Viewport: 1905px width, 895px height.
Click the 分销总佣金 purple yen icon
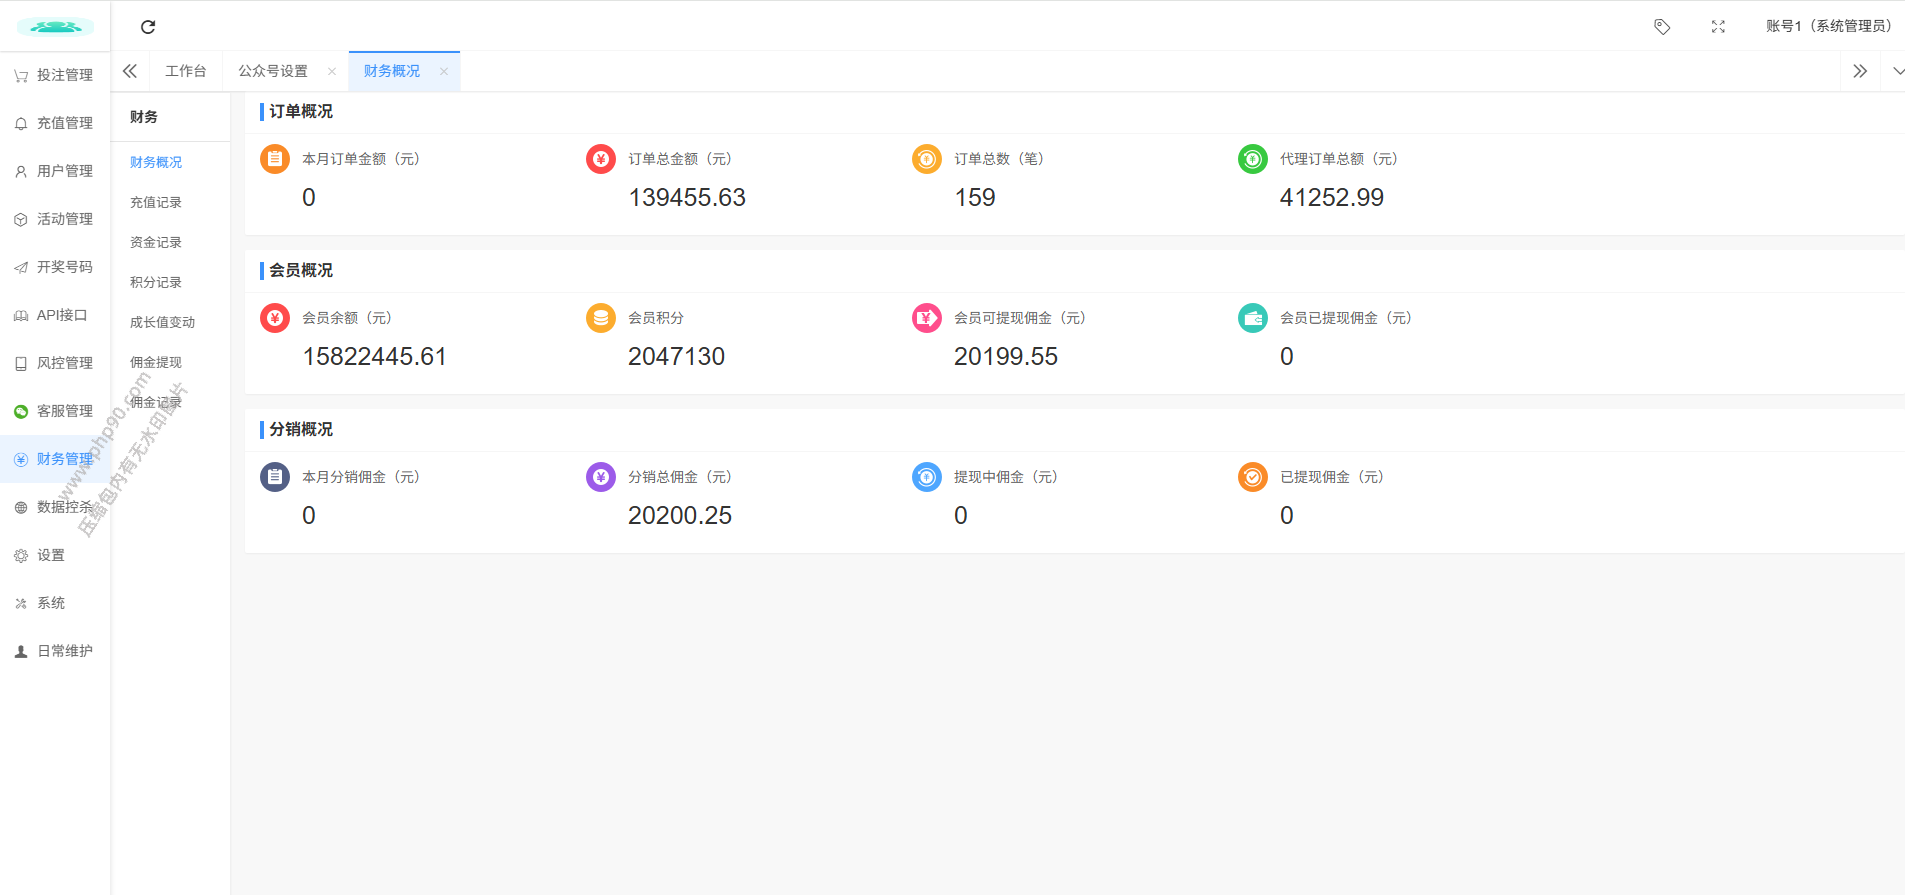[601, 477]
